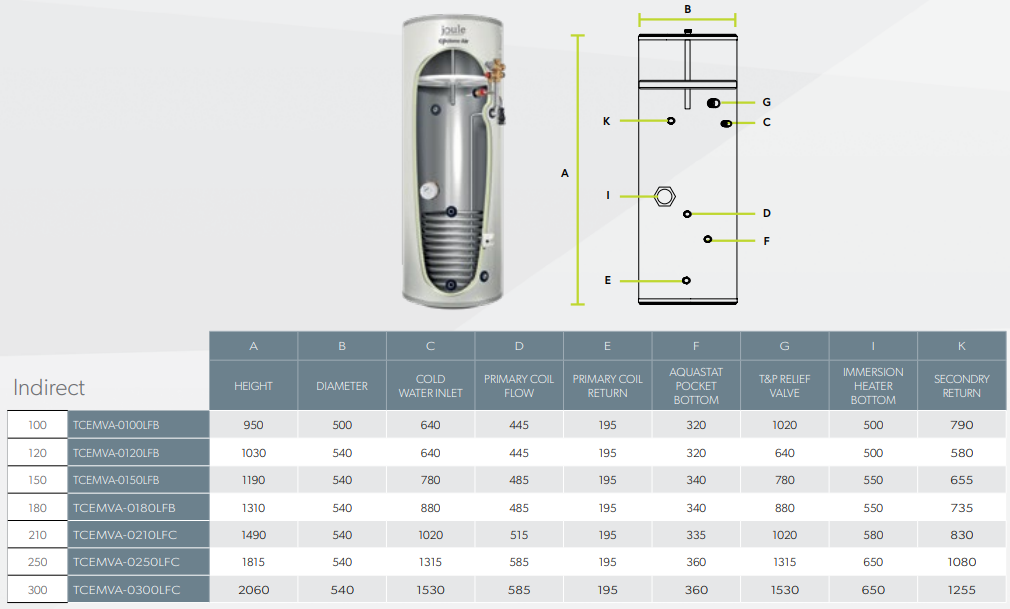Select the 300 litre capacity cell
Viewport: 1010px width, 609px height.
(x=36, y=589)
